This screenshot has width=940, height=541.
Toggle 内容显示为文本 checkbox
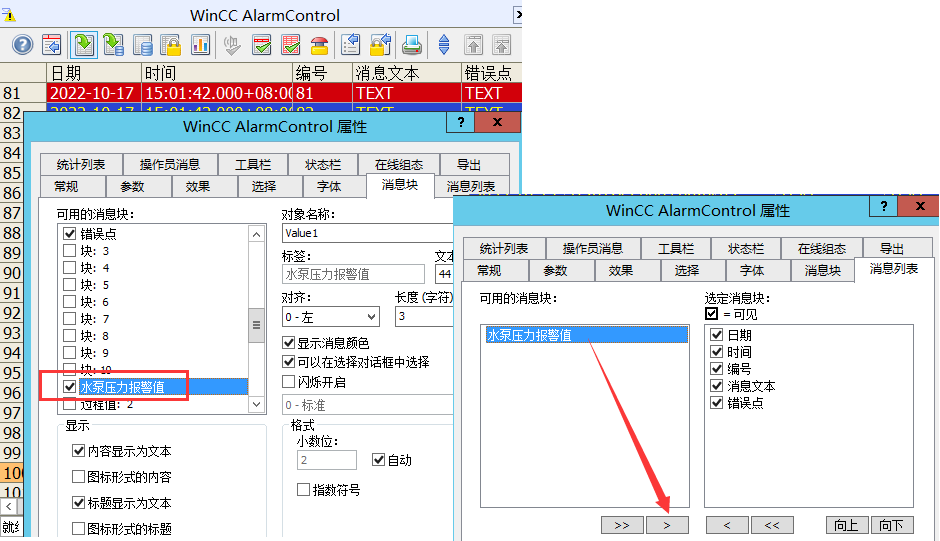click(x=78, y=450)
